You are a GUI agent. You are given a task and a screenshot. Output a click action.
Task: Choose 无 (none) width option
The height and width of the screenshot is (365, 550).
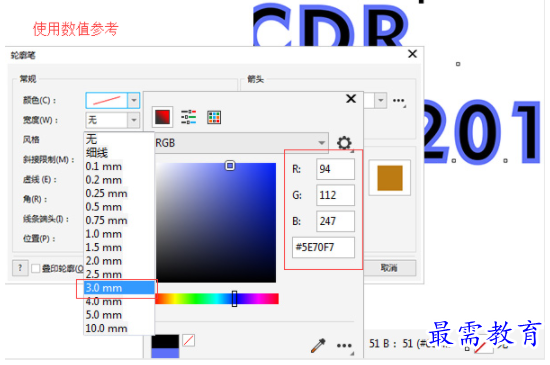(119, 139)
